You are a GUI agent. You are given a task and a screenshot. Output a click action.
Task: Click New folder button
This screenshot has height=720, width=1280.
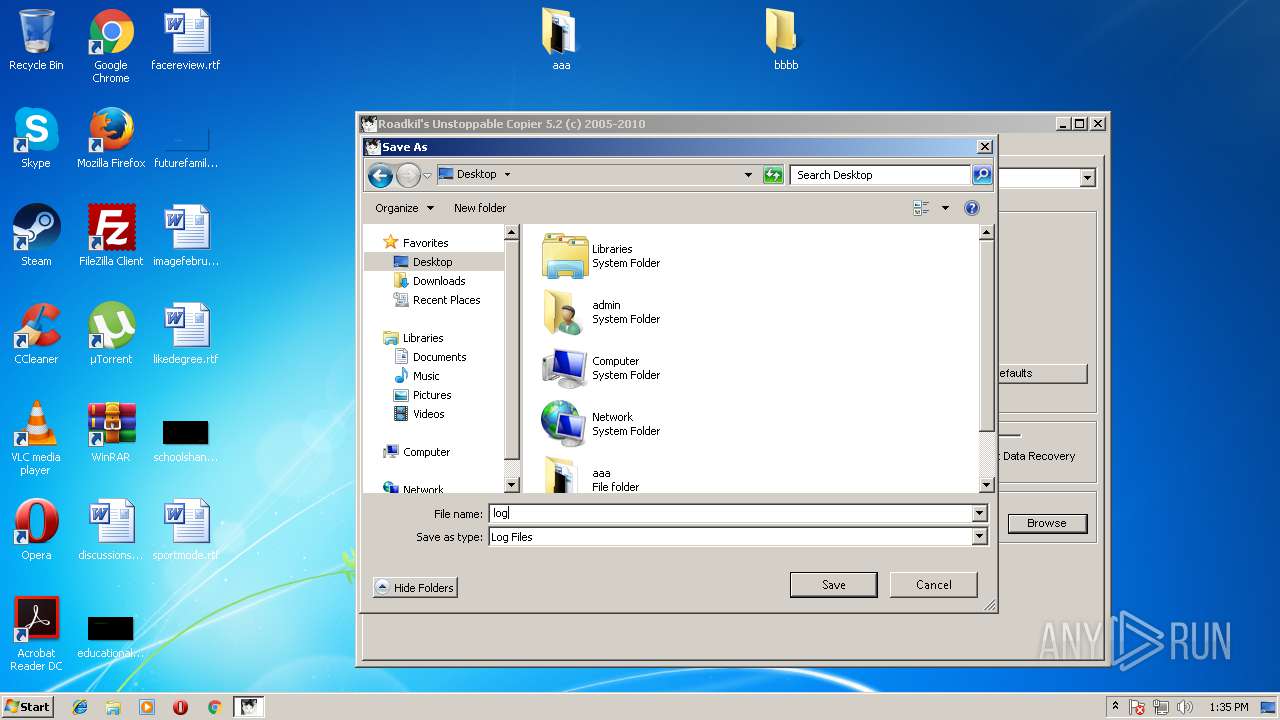coord(480,208)
